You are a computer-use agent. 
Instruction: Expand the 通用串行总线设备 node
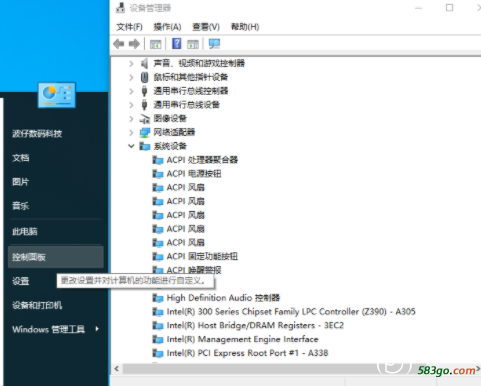131,105
